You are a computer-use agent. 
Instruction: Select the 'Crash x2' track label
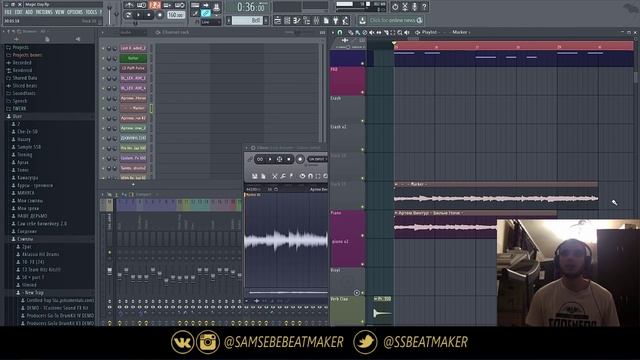338,127
